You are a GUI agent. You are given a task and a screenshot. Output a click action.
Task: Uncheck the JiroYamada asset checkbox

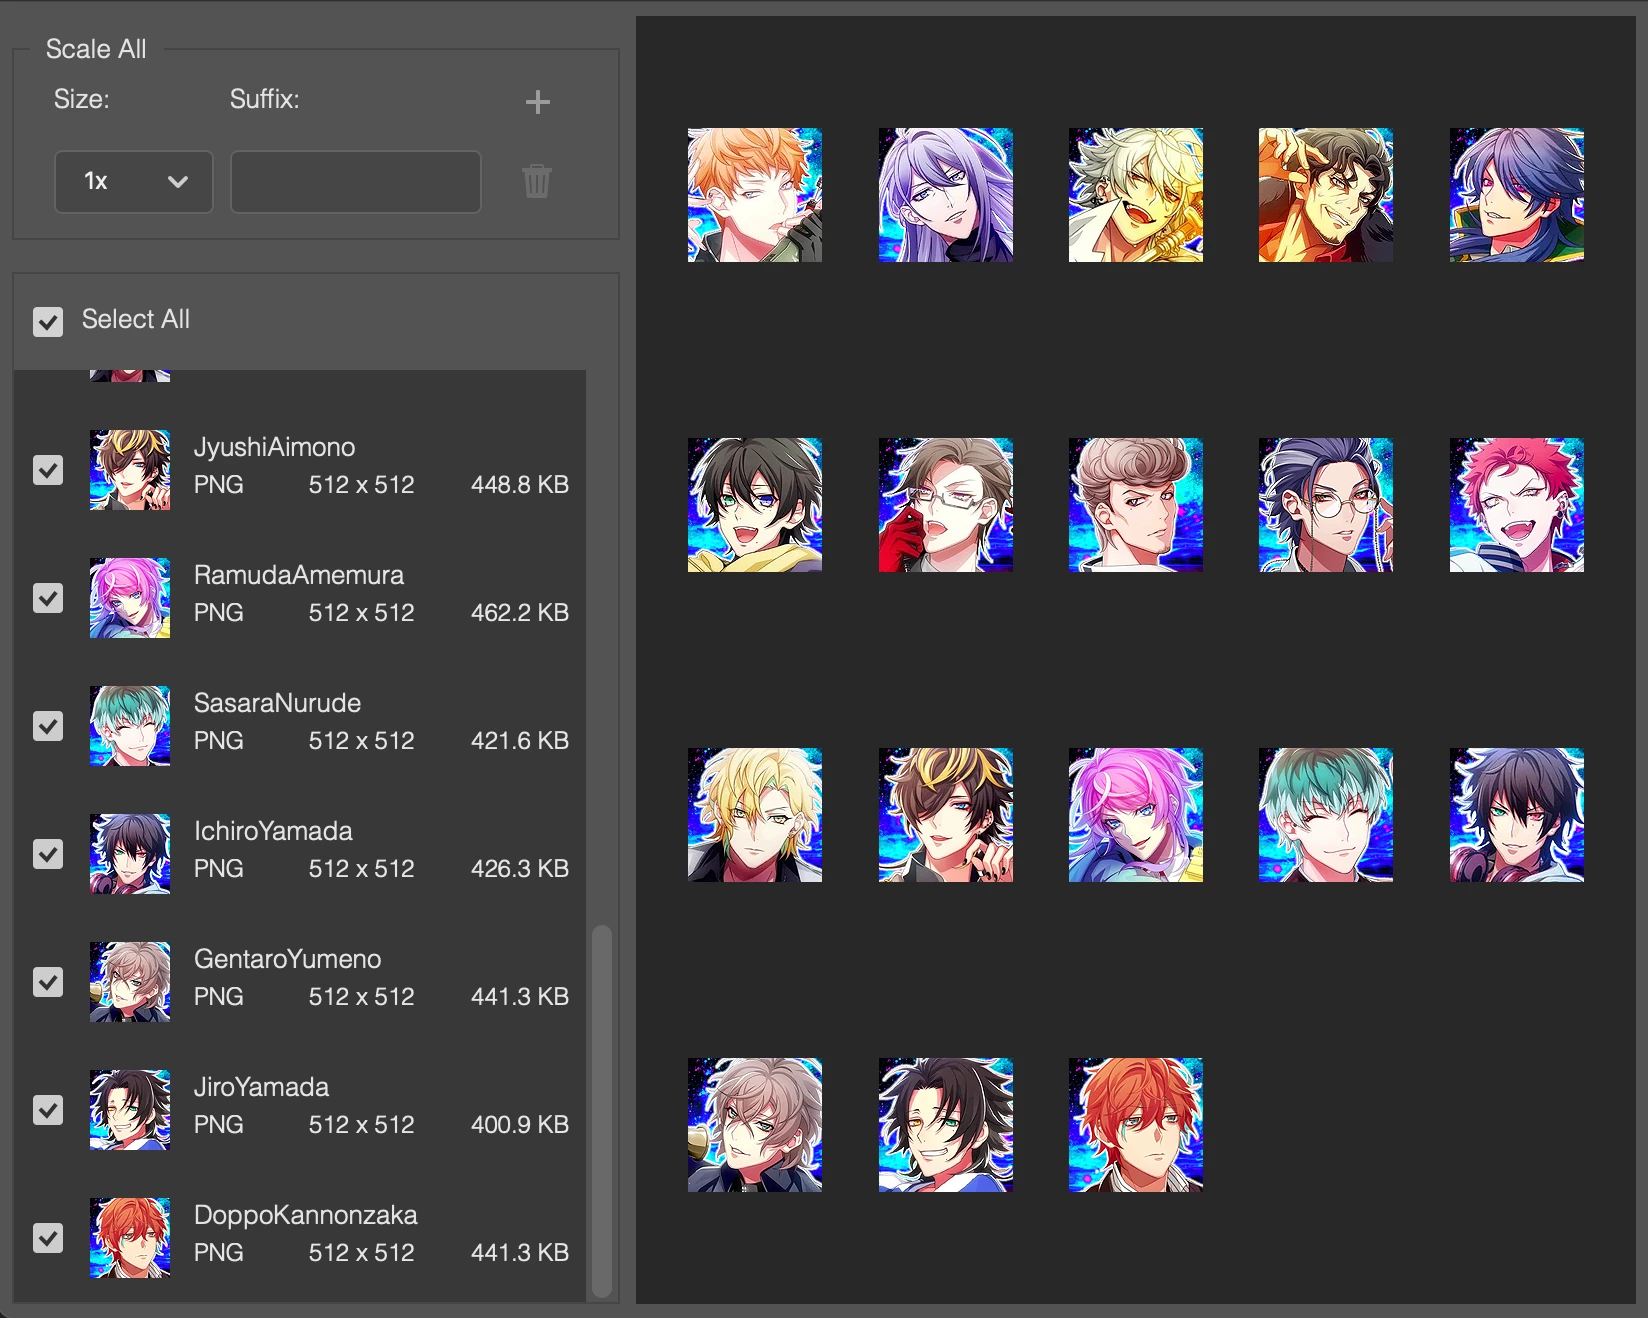pos(48,1110)
